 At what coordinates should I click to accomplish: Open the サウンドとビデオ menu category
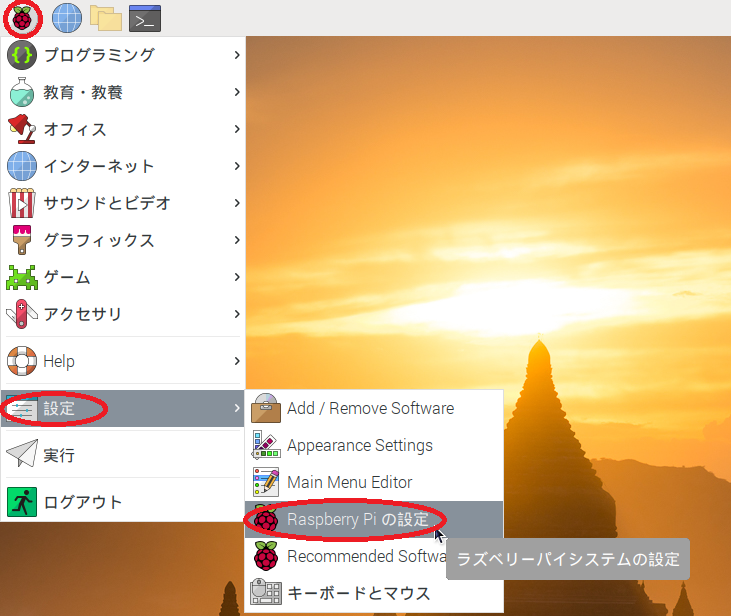[x=106, y=203]
